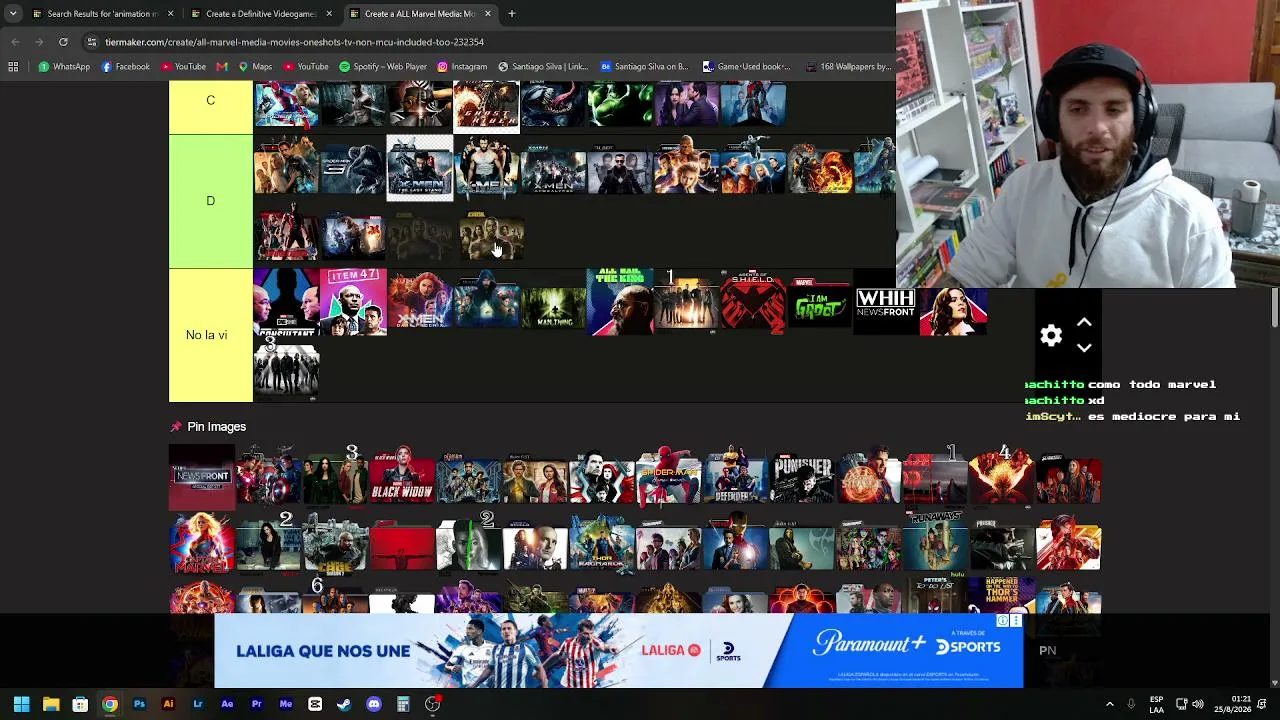Screen dimensions: 1280x720
Task: Pick the 'Punisher' poster from the pool
Action: tap(802, 479)
